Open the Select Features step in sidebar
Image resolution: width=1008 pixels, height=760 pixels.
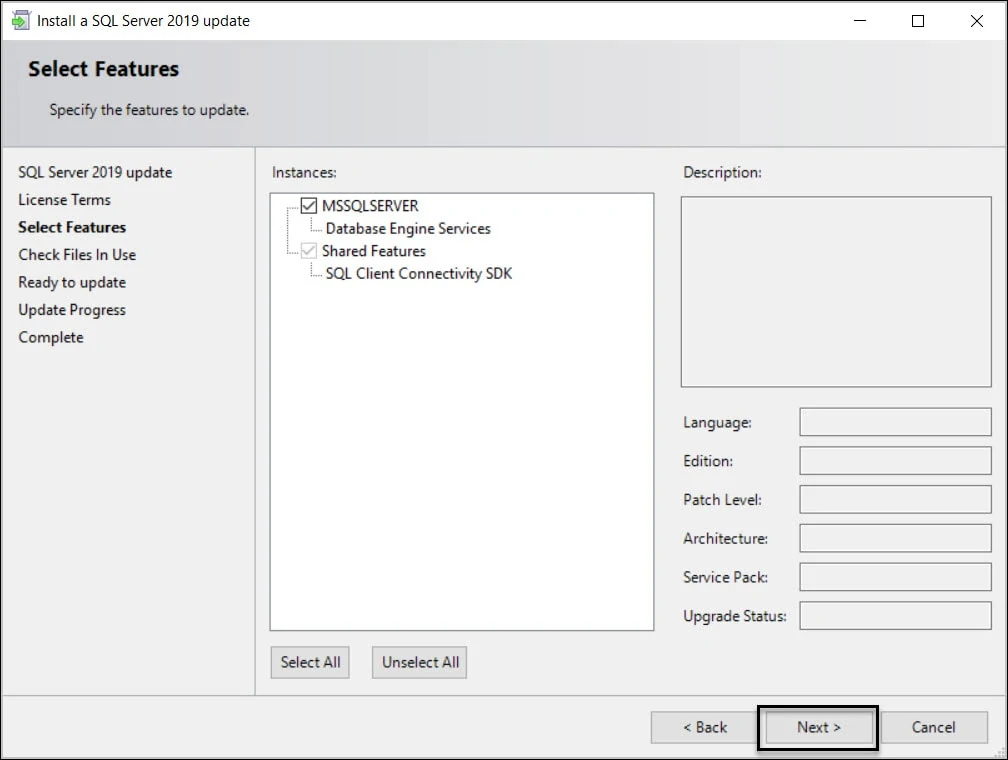click(x=72, y=227)
